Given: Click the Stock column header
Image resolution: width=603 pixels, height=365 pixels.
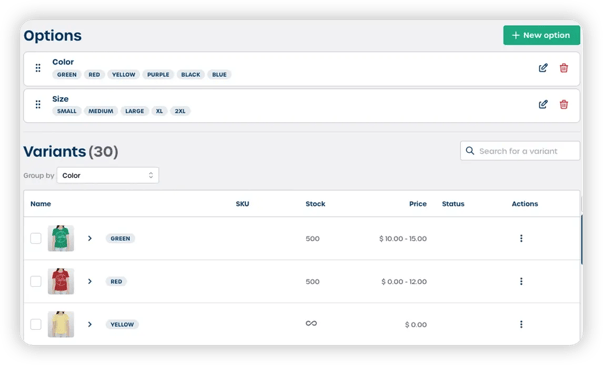Looking at the screenshot, I should tap(315, 204).
